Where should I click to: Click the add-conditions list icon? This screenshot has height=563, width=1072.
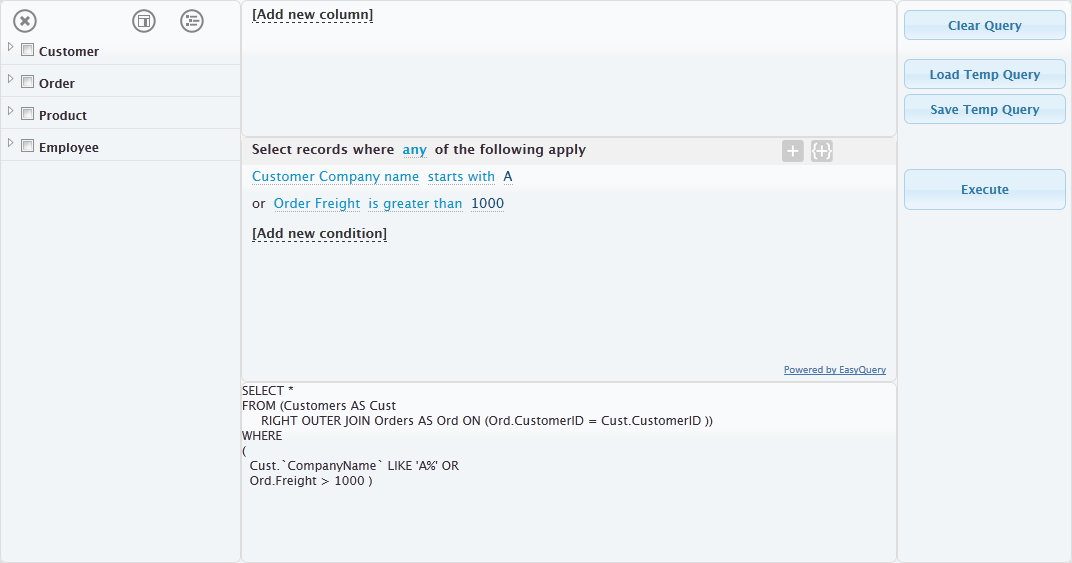192,21
